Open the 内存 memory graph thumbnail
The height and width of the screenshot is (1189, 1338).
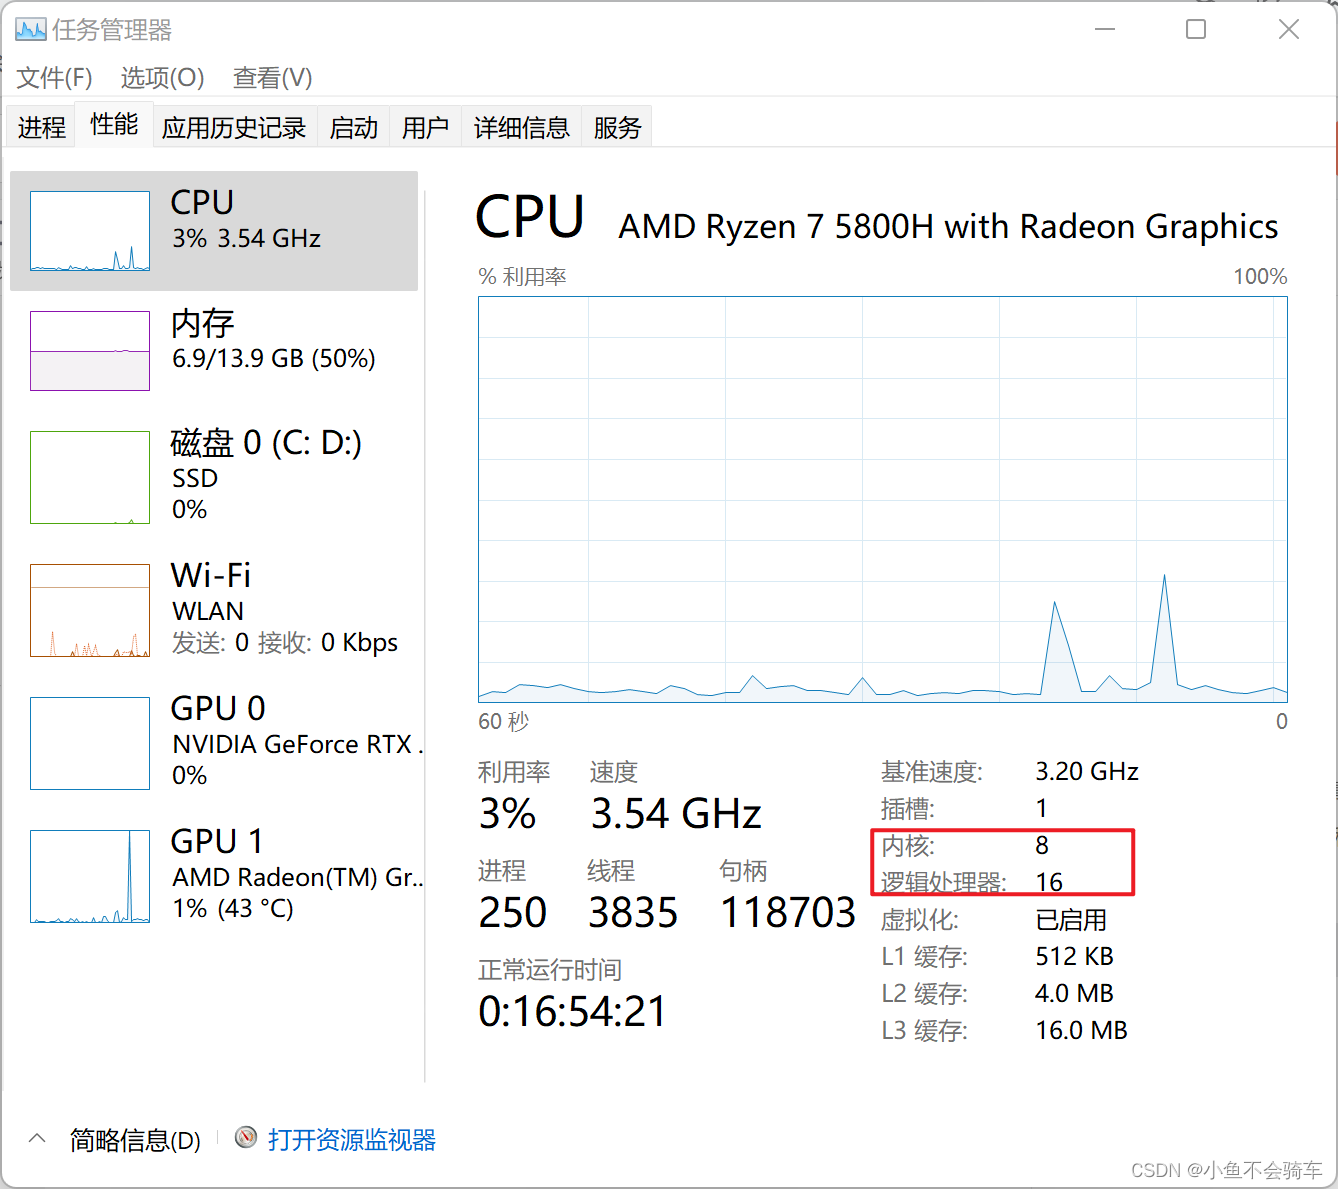point(90,351)
